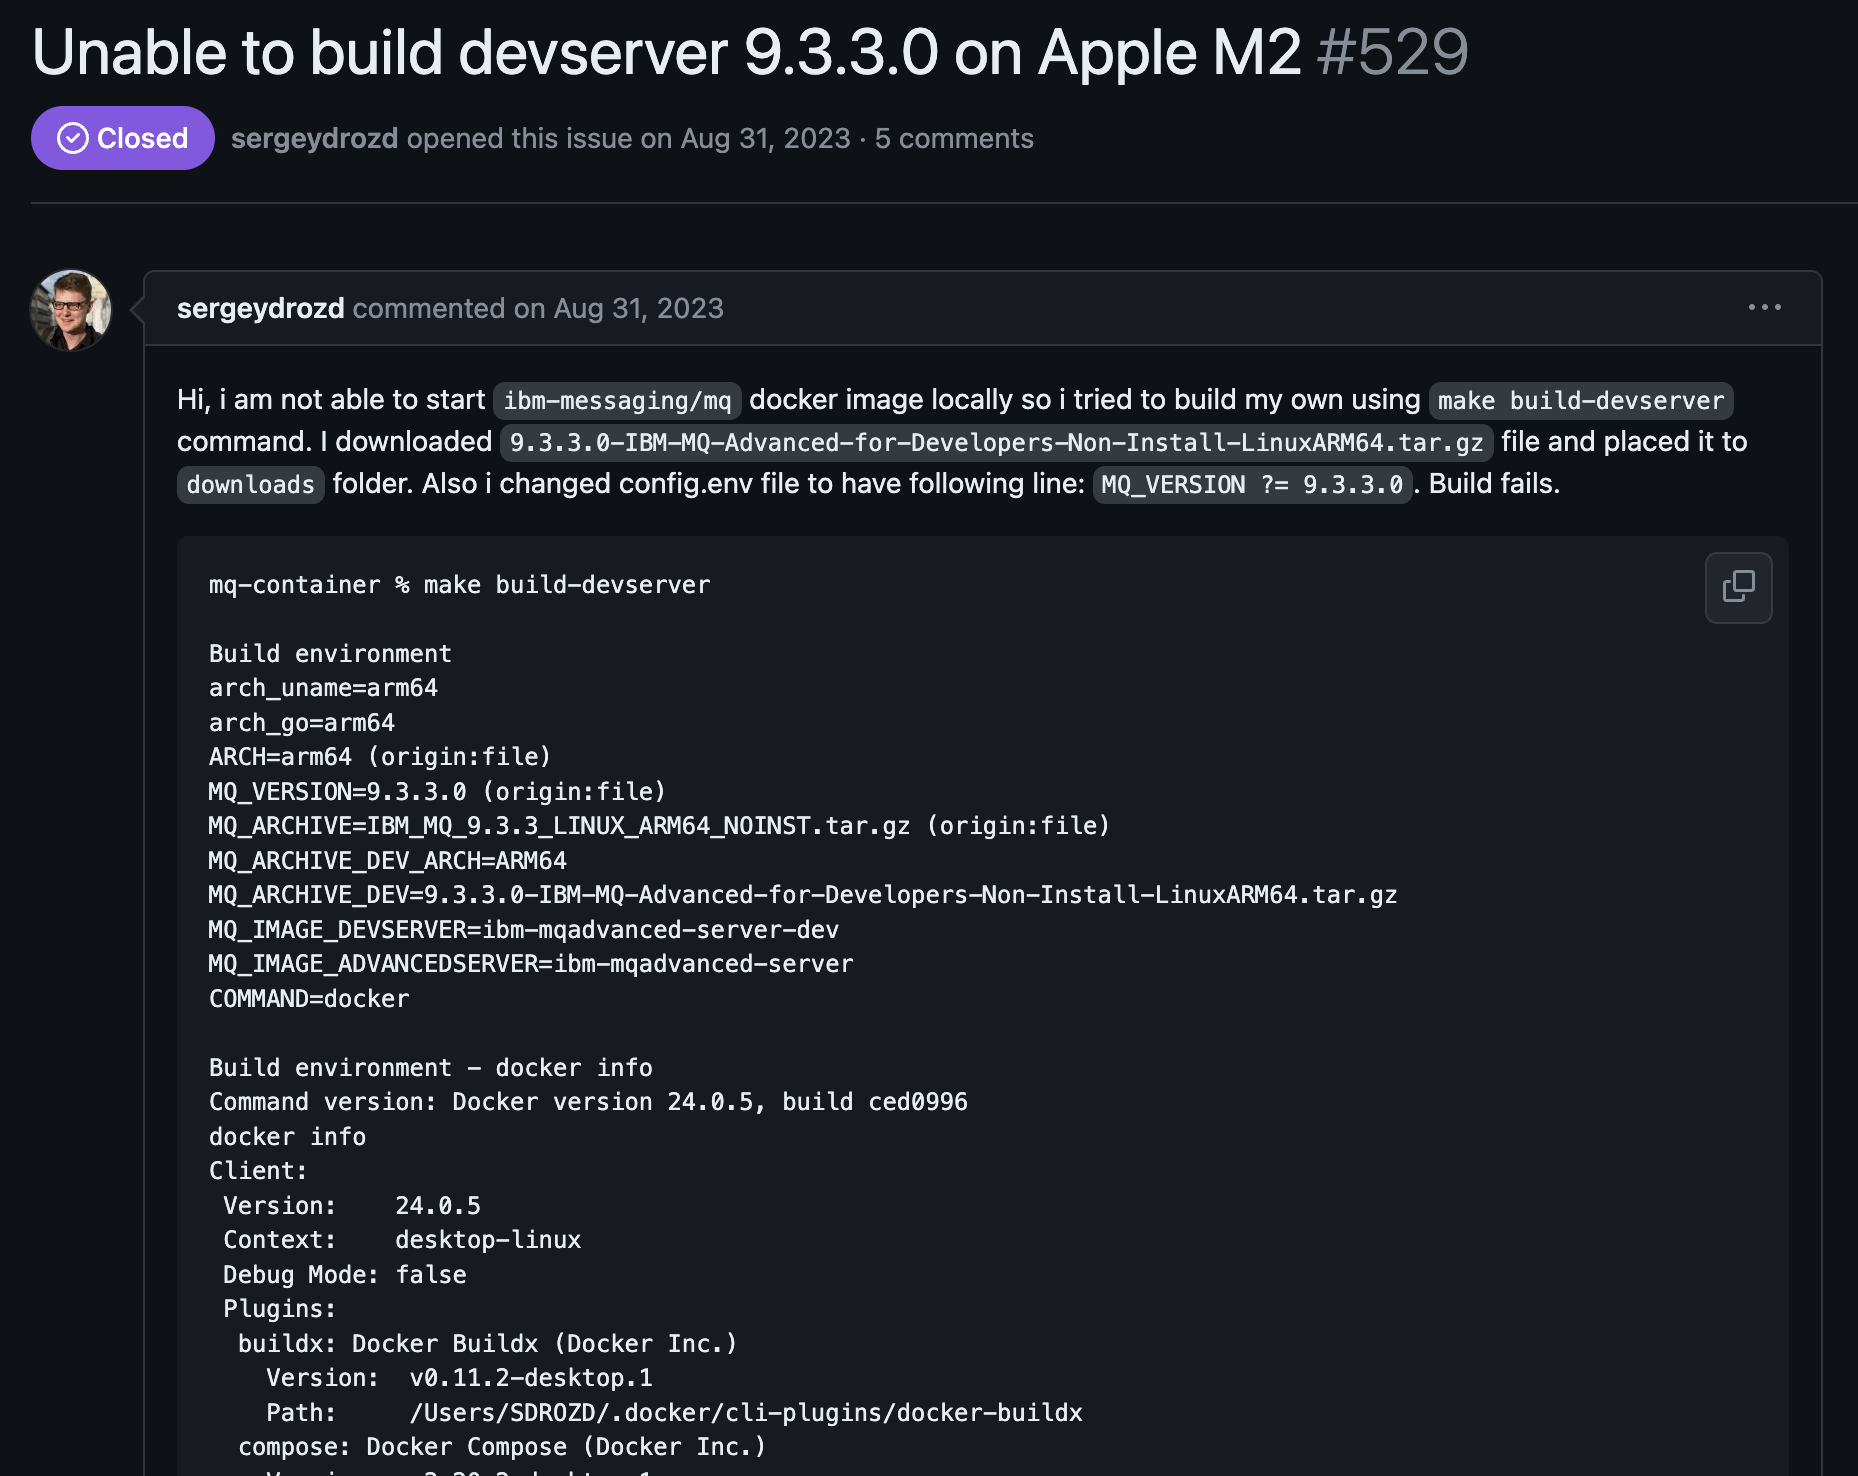Click the 'Version: v0.11.2-desktop.1' line
Screen dimensions: 1858x1476
[x=459, y=1378]
